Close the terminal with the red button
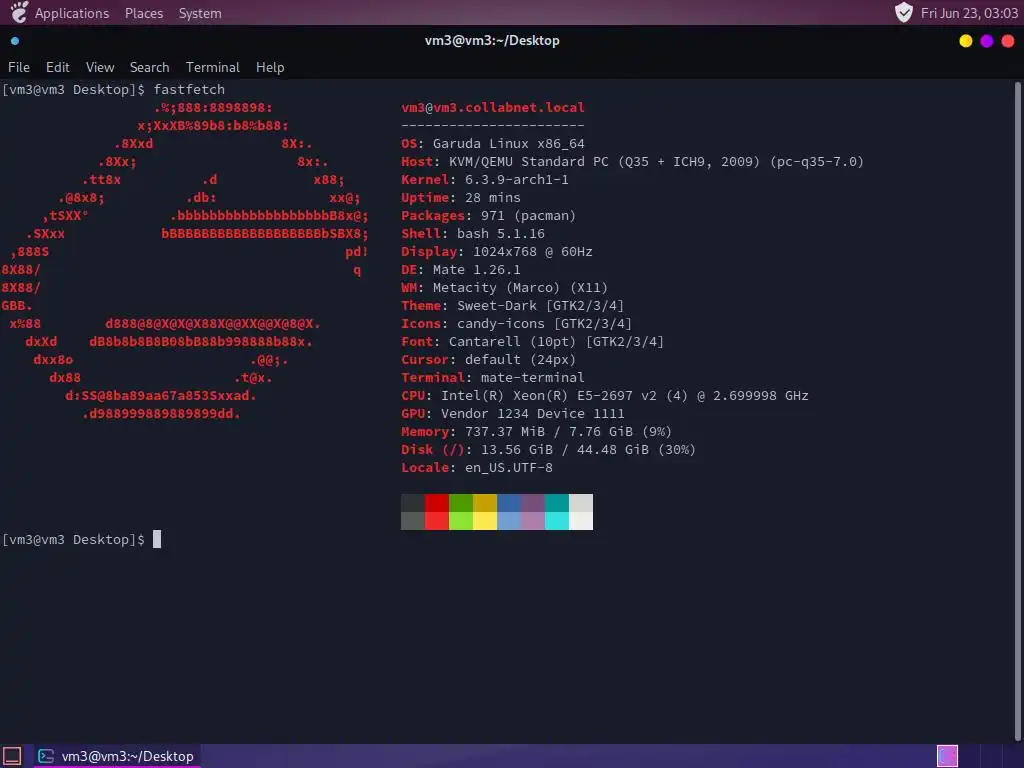 pos(1008,40)
